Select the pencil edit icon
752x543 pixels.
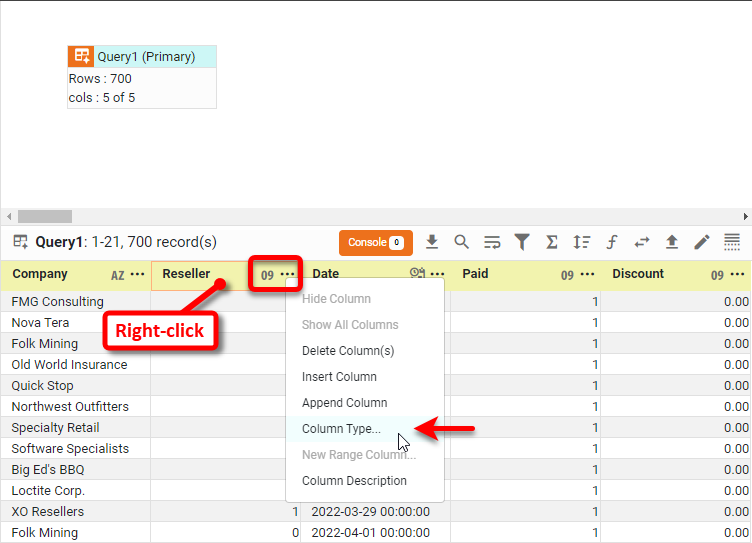pyautogui.click(x=702, y=242)
